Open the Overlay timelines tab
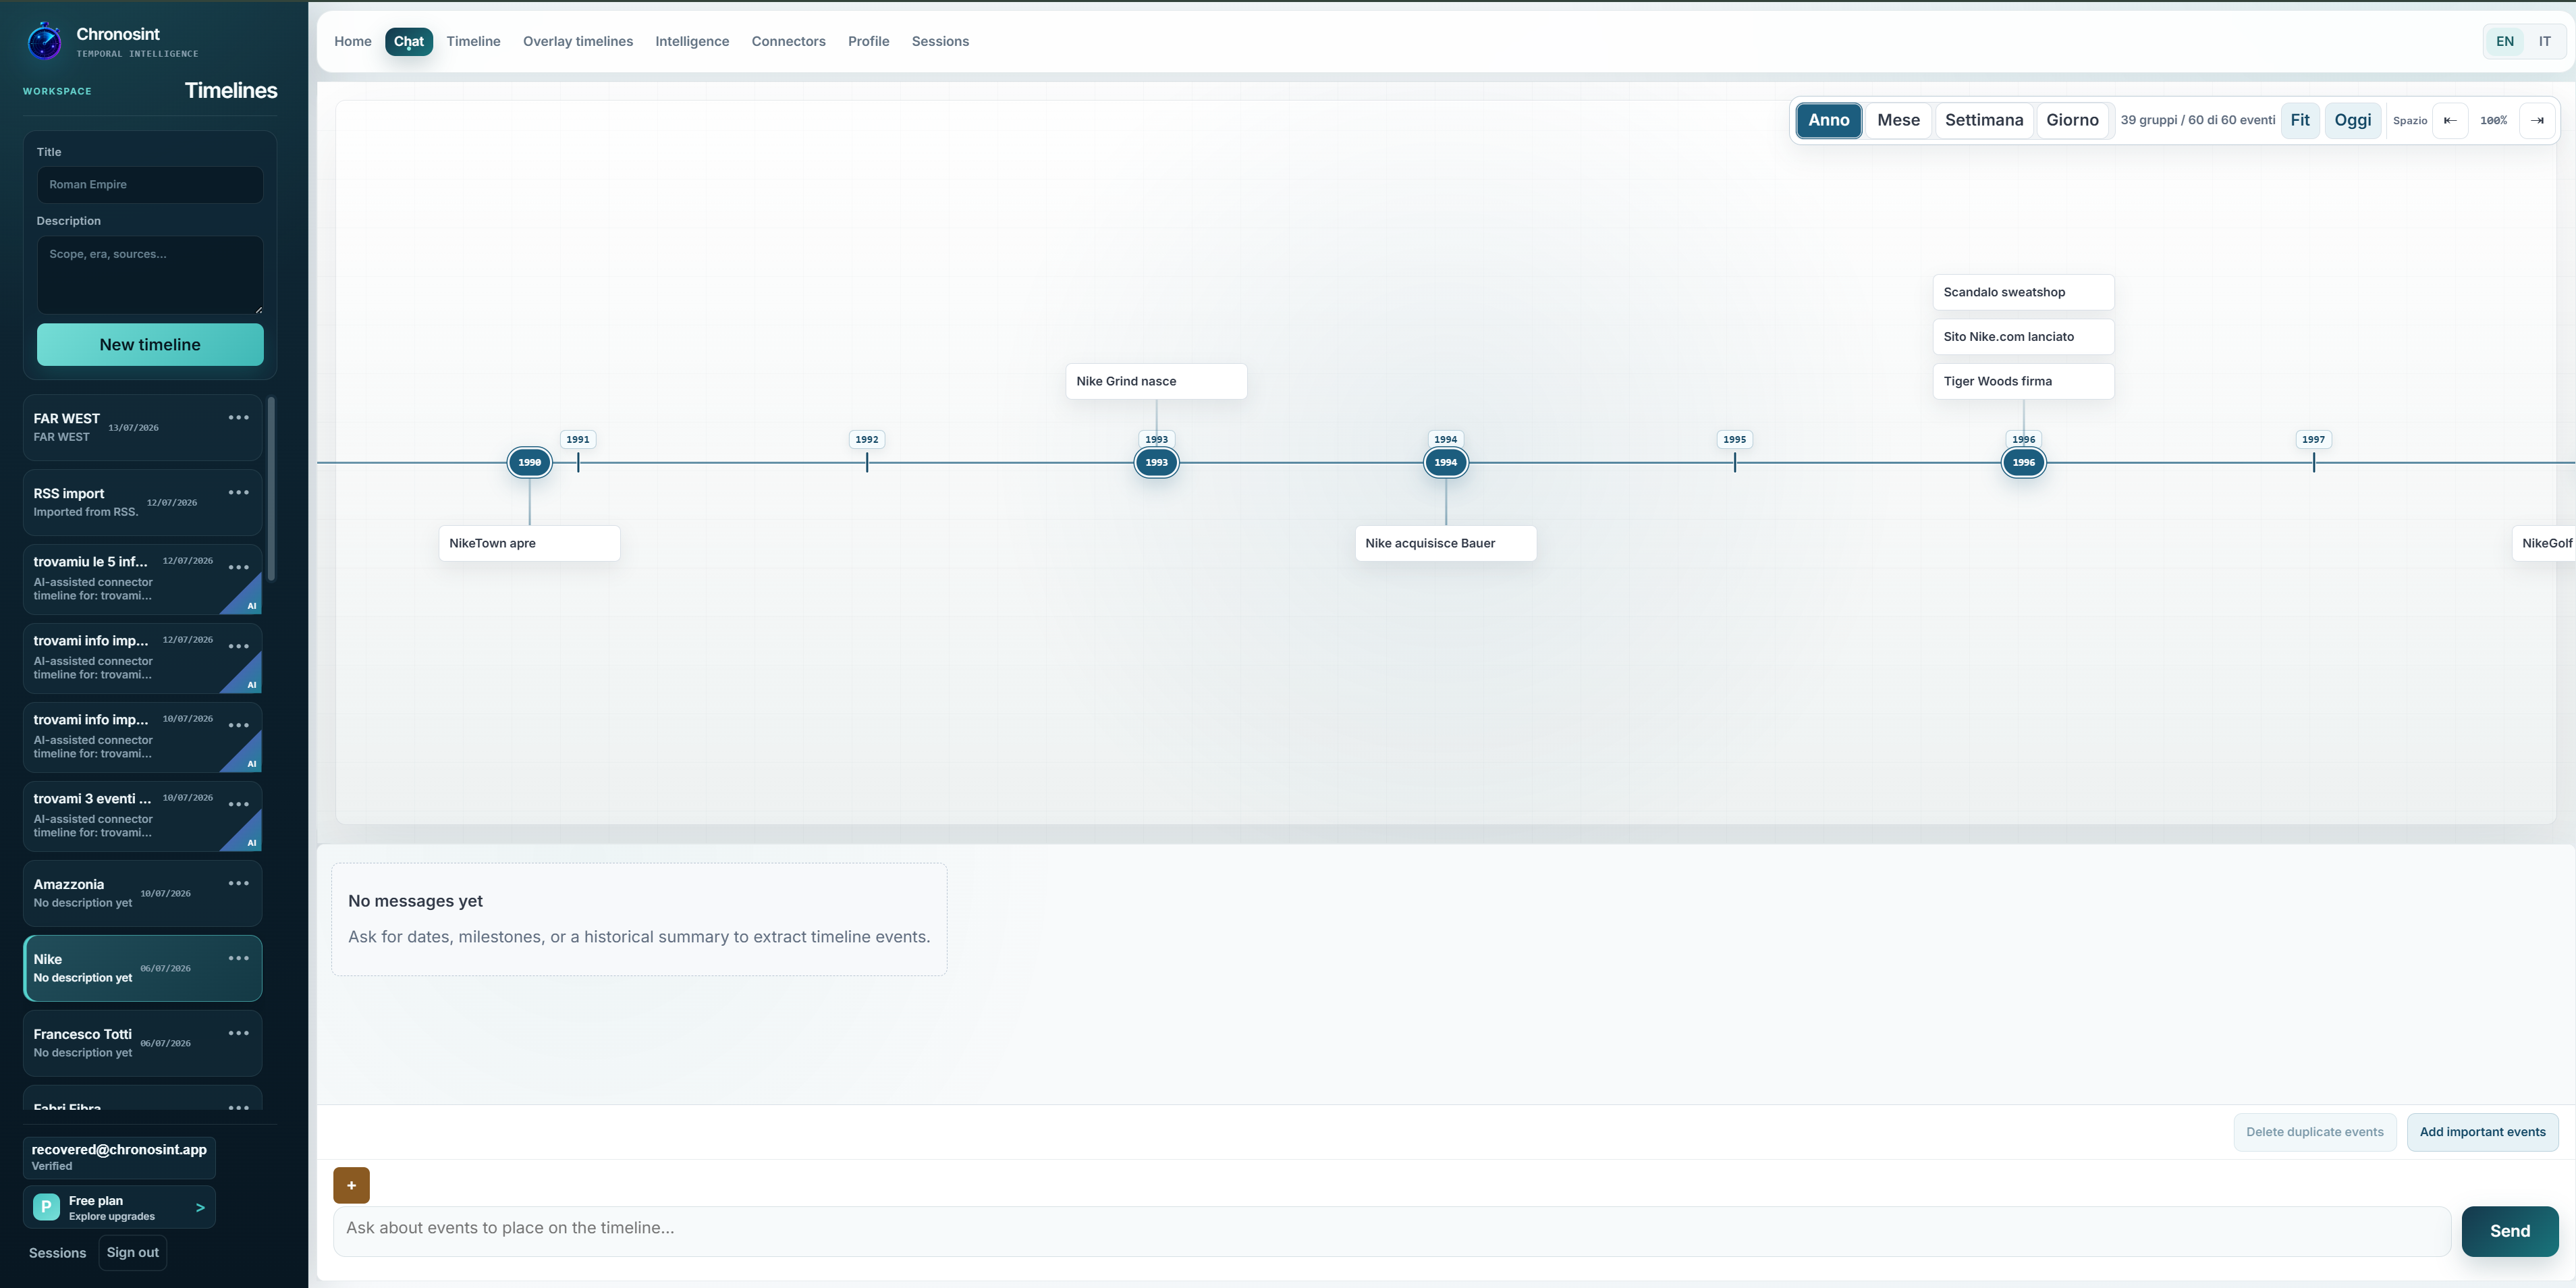2576x1288 pixels. point(578,41)
